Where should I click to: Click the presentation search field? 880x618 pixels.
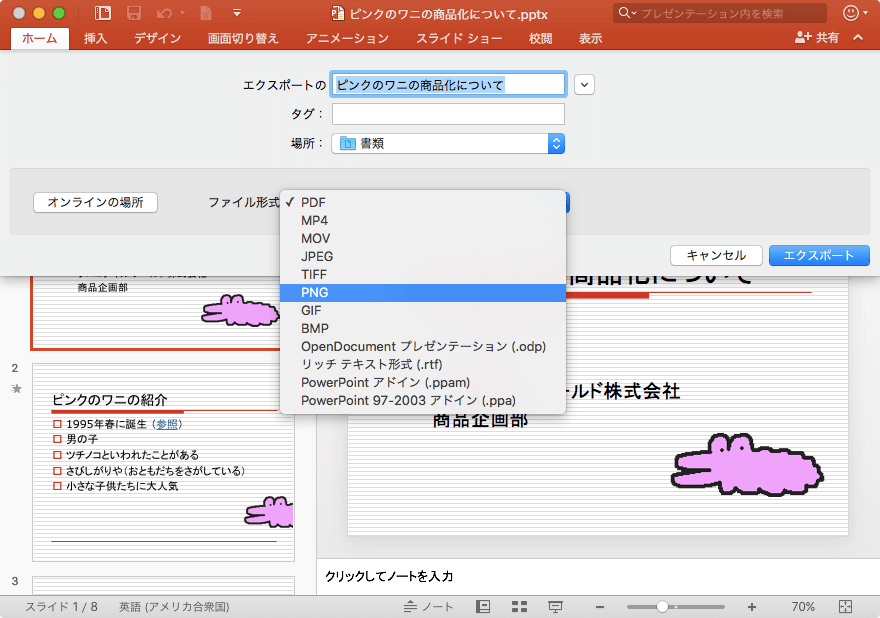coord(720,13)
